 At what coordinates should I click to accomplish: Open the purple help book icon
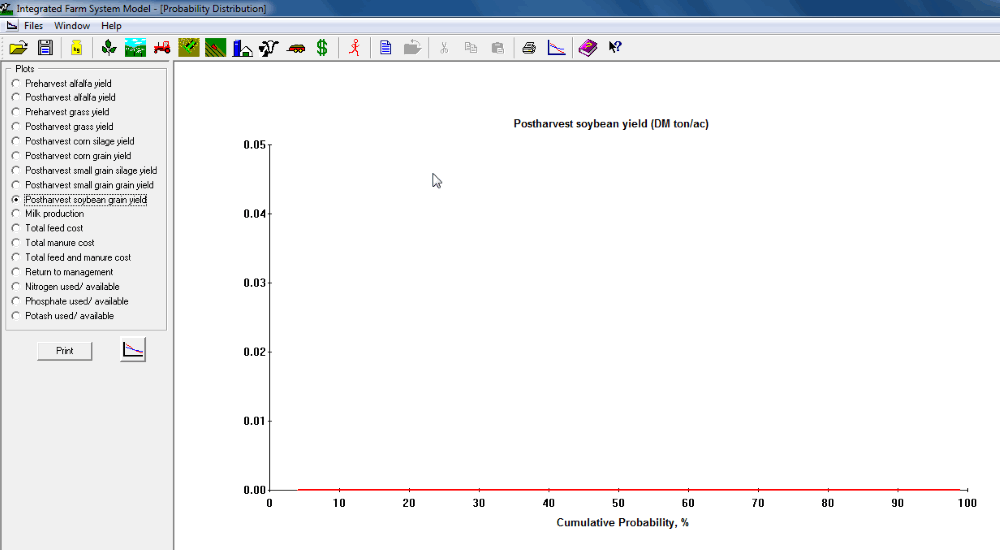588,48
